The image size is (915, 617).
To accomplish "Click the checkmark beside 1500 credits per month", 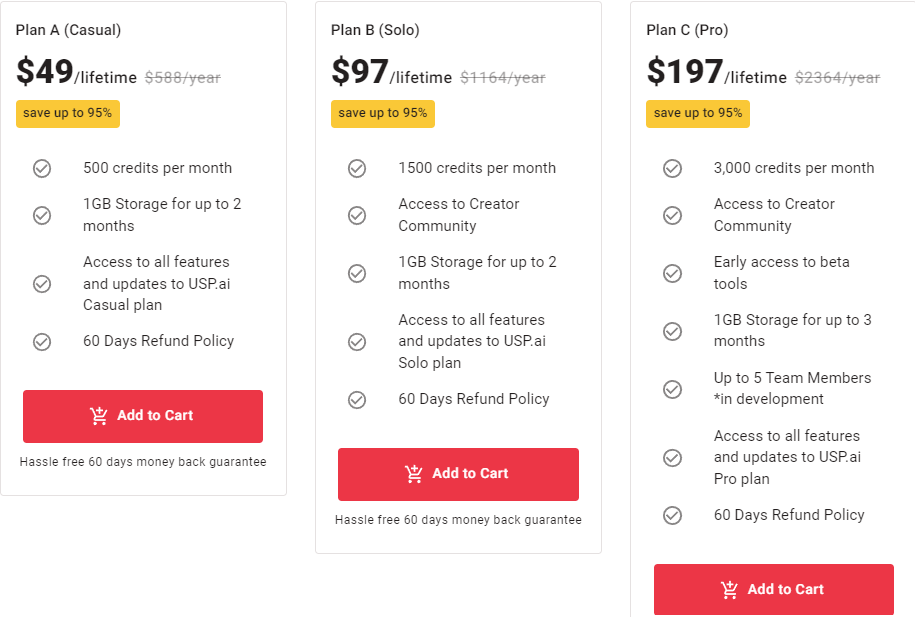I will coord(357,168).
